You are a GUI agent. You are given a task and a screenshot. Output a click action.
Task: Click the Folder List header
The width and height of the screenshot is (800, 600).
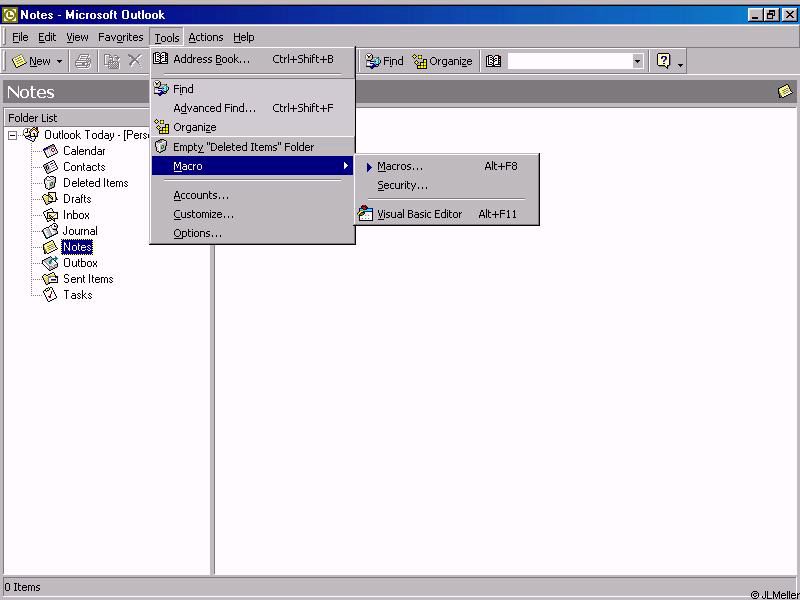(33, 118)
